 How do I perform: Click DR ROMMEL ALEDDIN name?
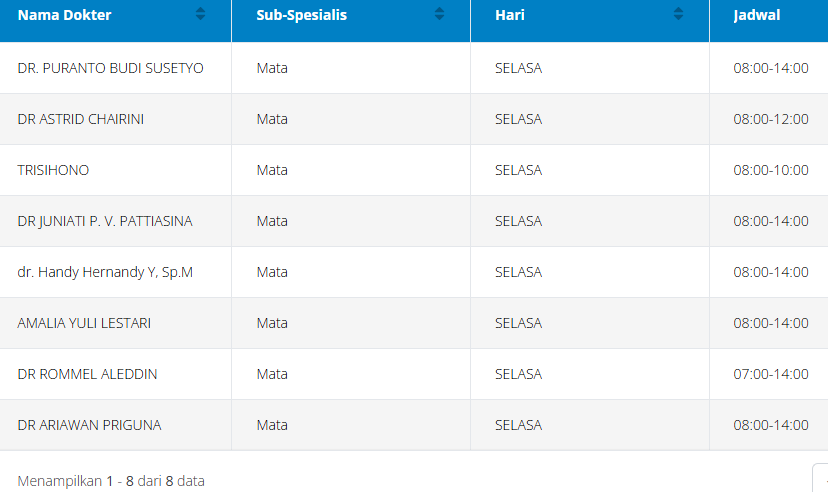pos(87,374)
